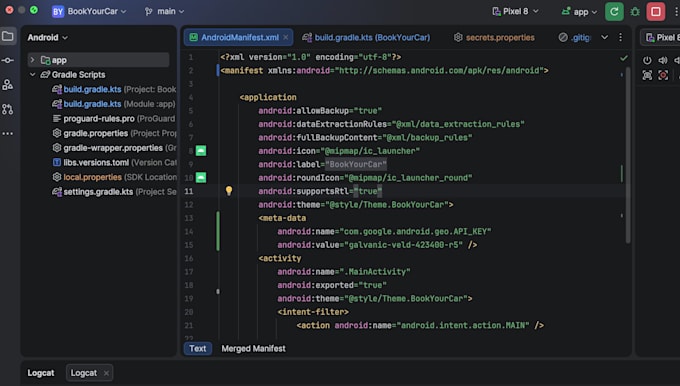Open the Pixel 8 device selector dropdown
The image size is (680, 386).
[516, 11]
